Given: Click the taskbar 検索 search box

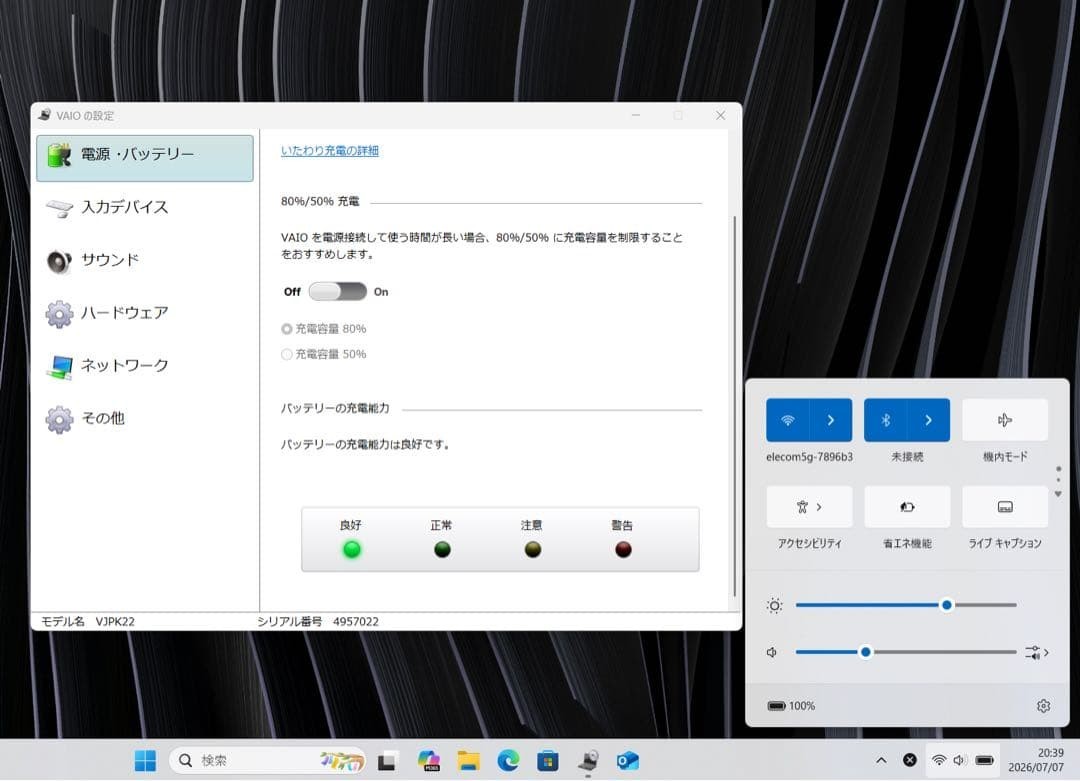Looking at the screenshot, I should click(x=267, y=760).
